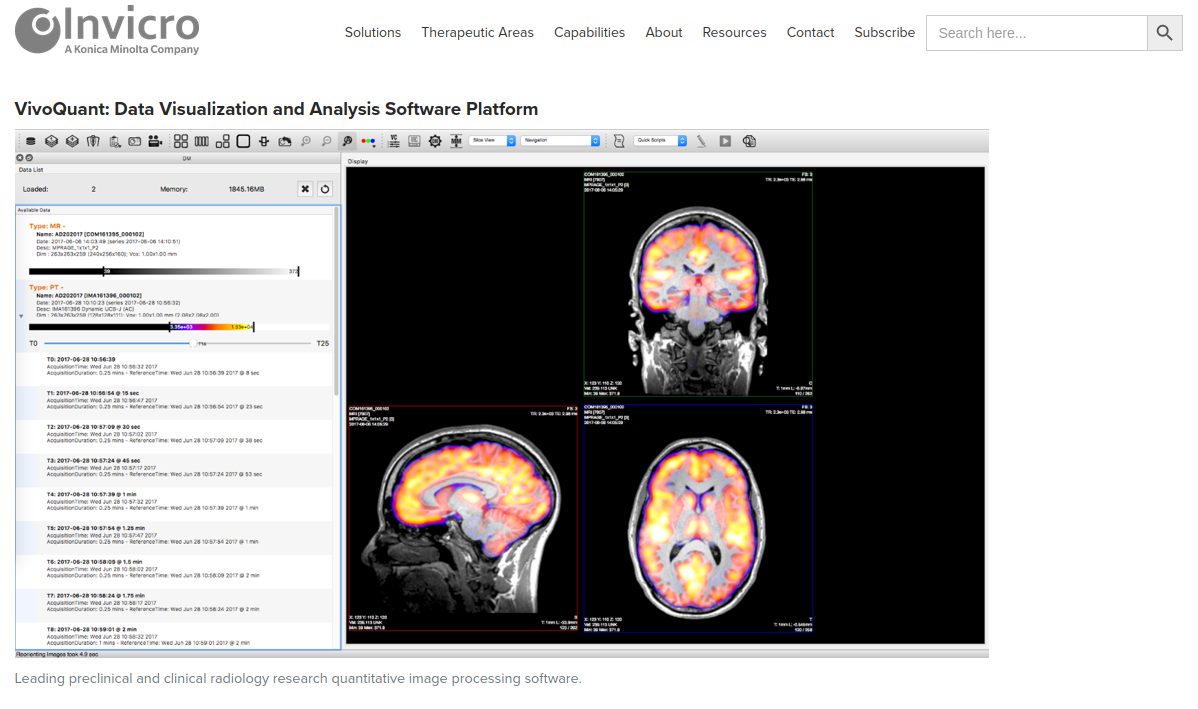This screenshot has width=1198, height=709.
Task: Select frame T8 @ 2 min
Action: 176,636
